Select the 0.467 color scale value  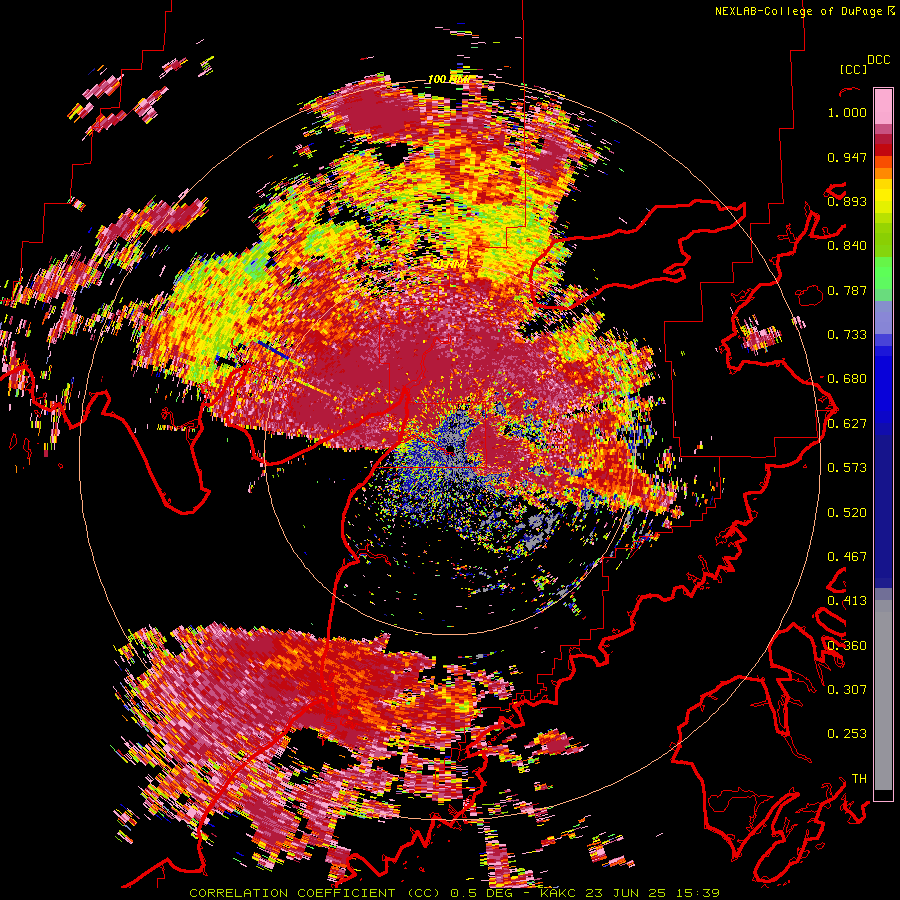[x=847, y=557]
